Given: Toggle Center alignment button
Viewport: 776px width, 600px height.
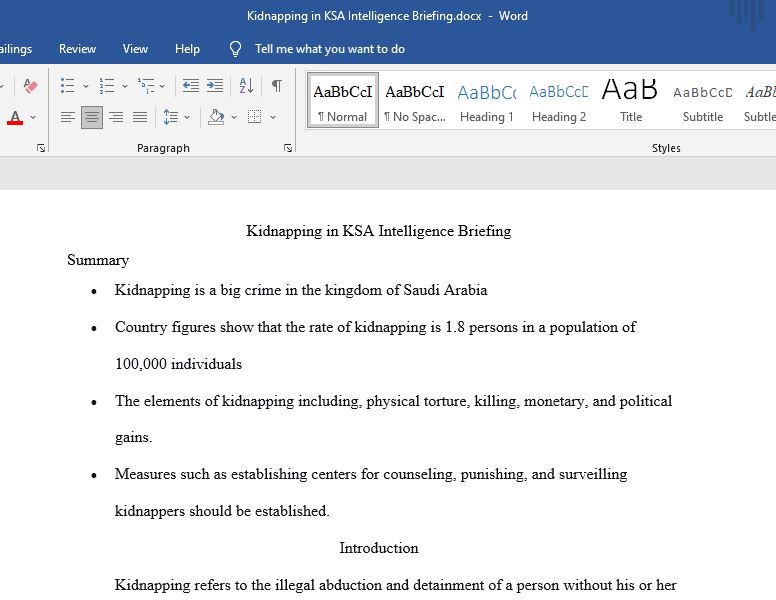Looking at the screenshot, I should [x=92, y=117].
